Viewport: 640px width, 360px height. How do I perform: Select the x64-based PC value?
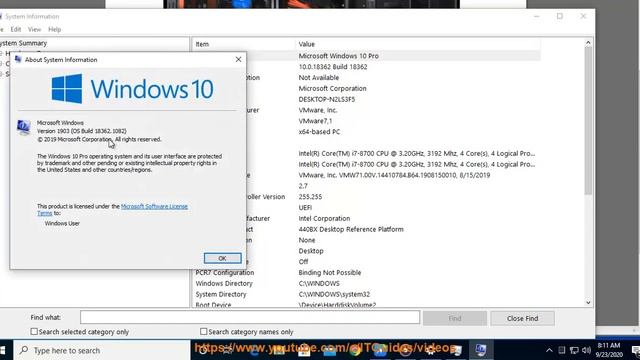[319, 132]
